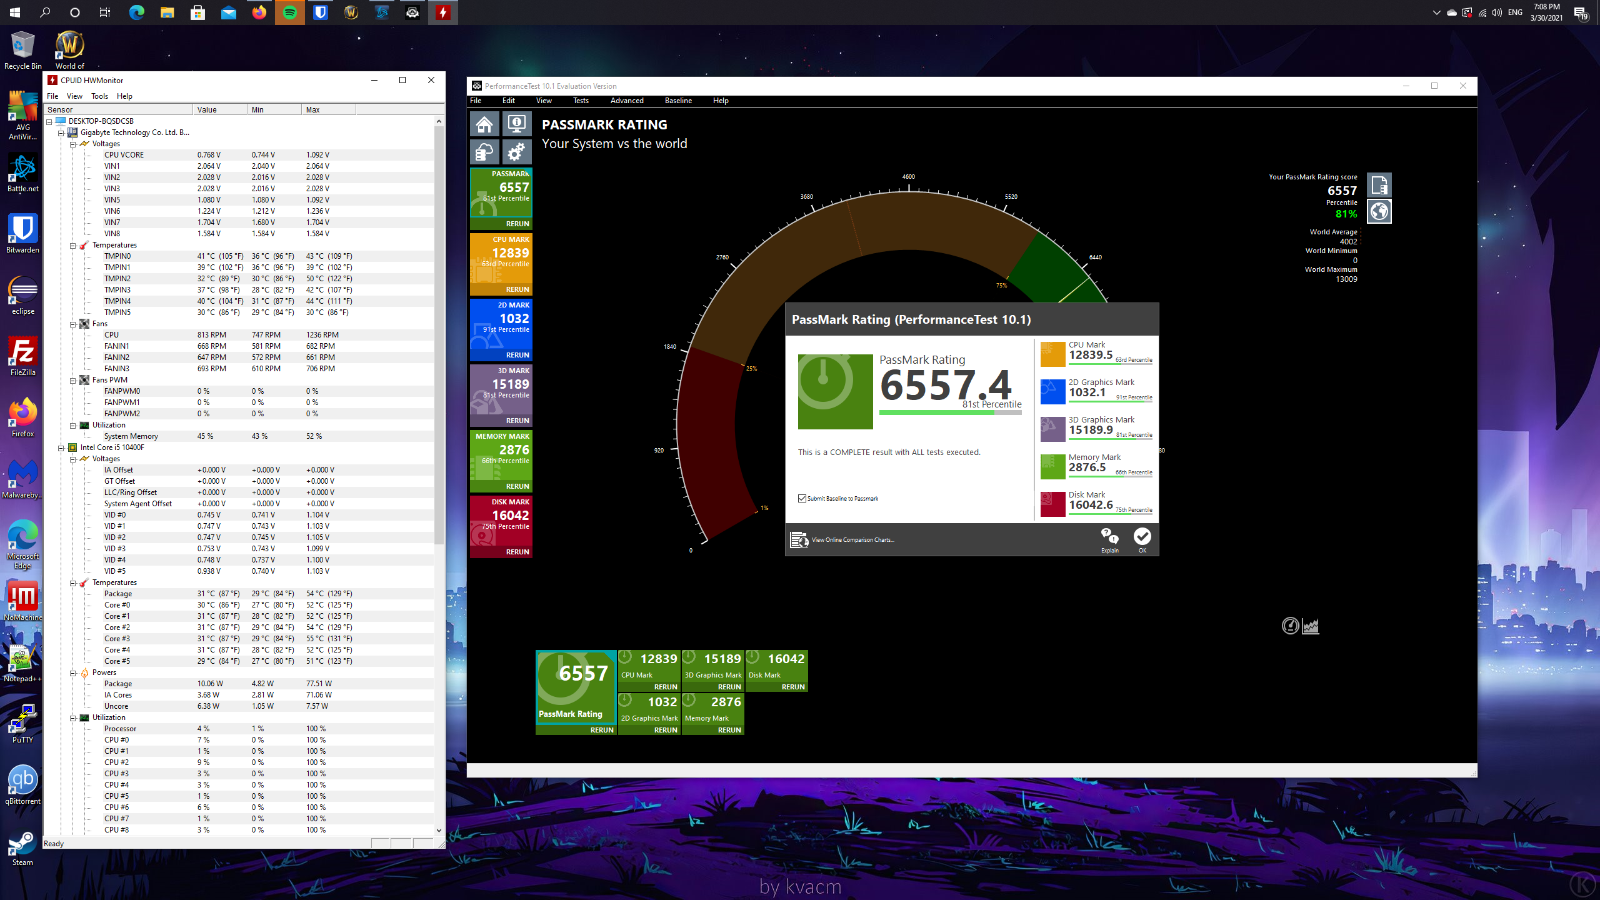Open the Advanced menu in PerformanceTest
Viewport: 1600px width, 900px height.
click(x=627, y=100)
